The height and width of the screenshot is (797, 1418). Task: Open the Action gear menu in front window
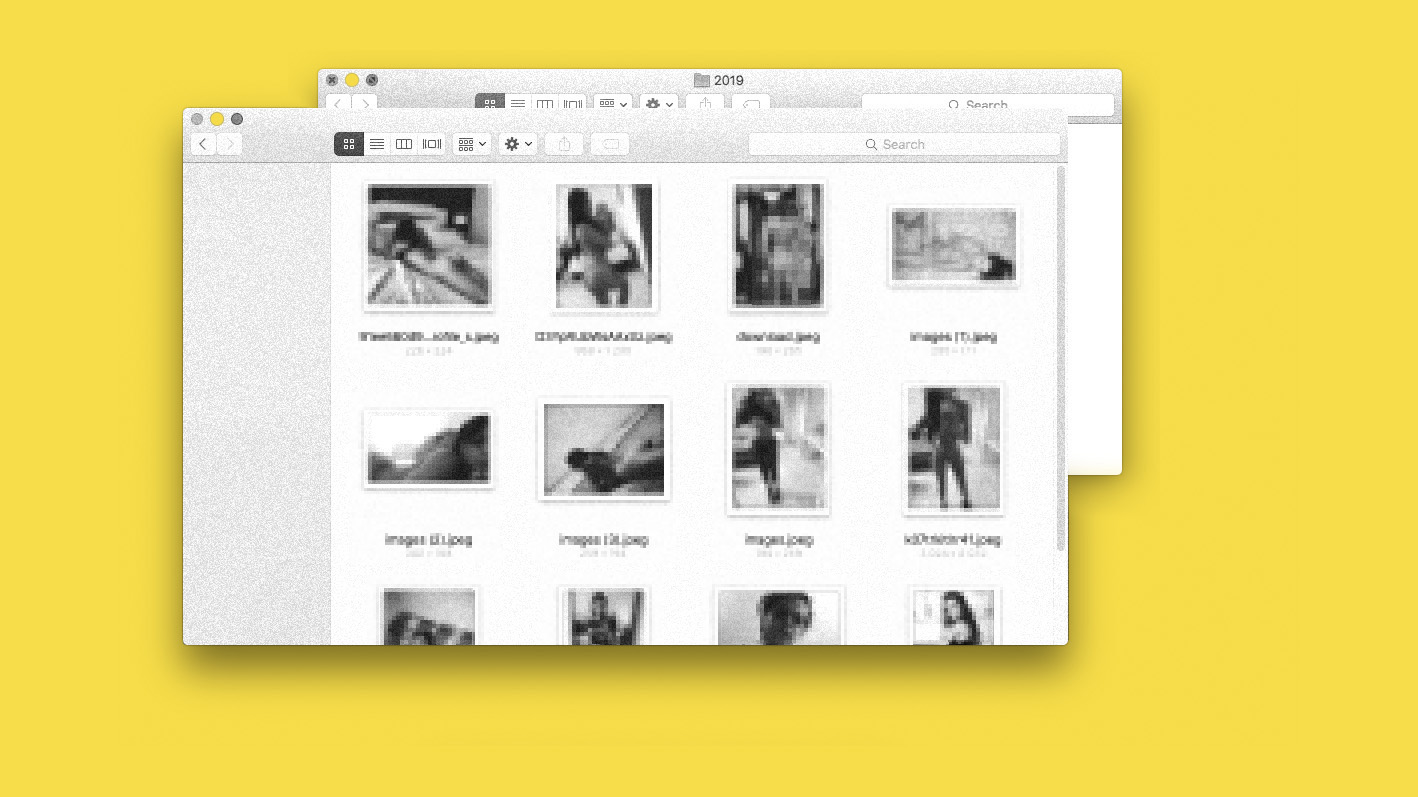point(518,144)
